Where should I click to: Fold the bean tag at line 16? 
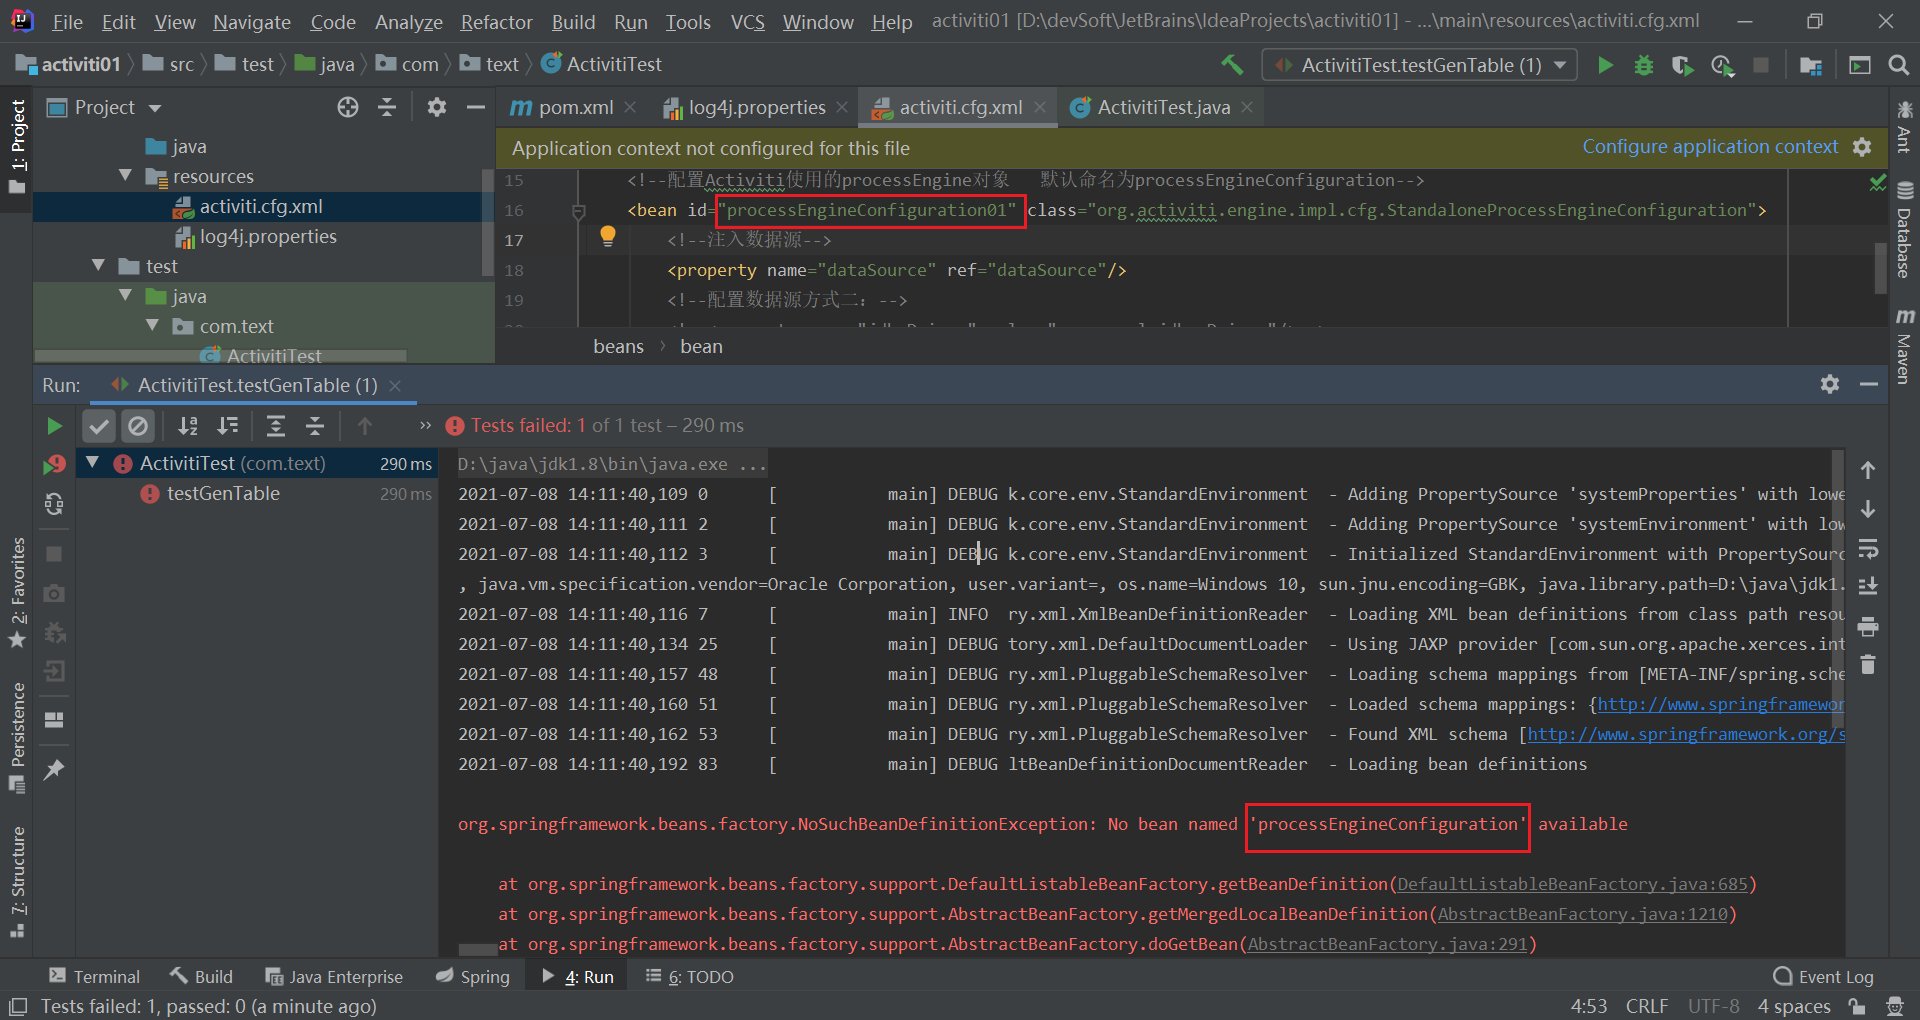(578, 211)
